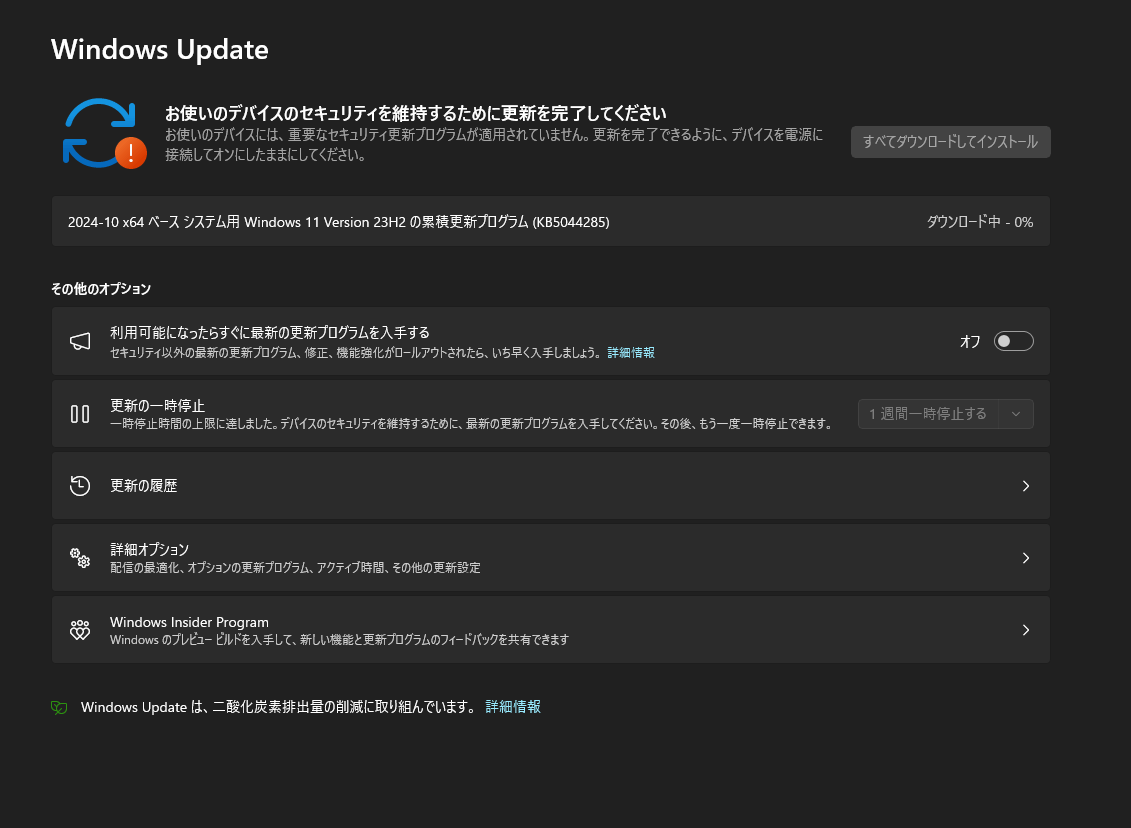Click the history clock icon beside 更新の履歴
The image size is (1131, 828).
(80, 485)
